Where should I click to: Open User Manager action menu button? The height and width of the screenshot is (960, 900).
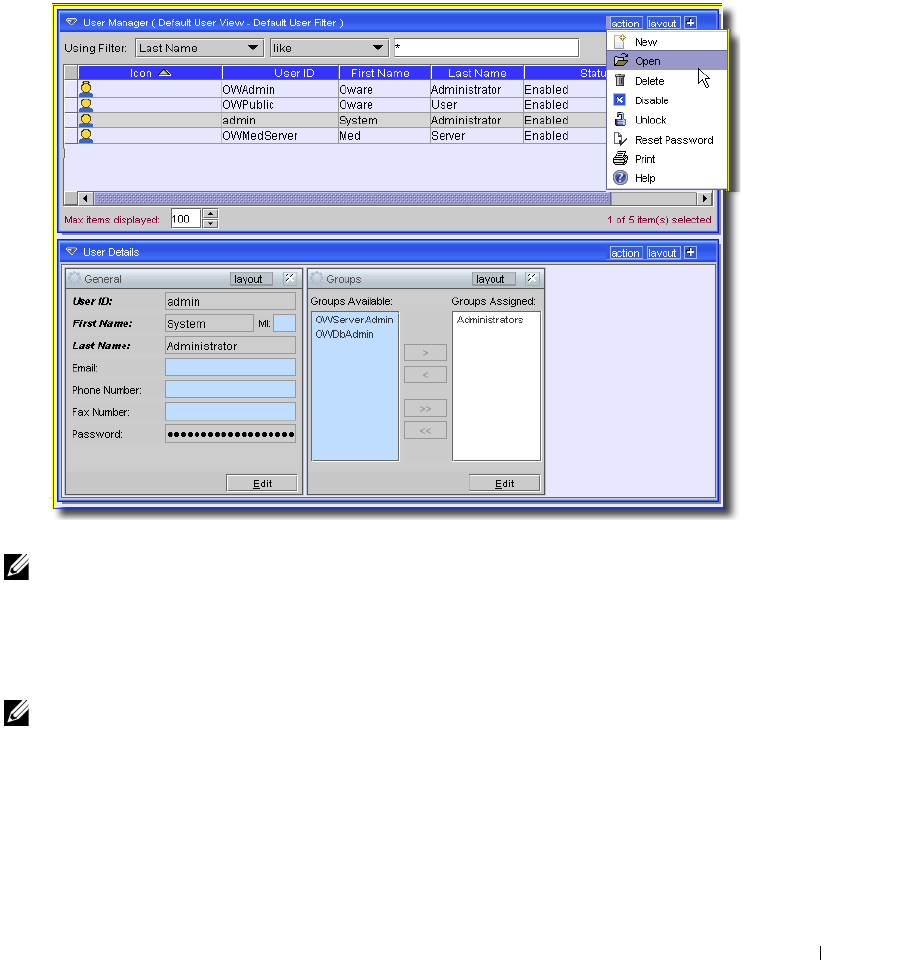[x=625, y=23]
